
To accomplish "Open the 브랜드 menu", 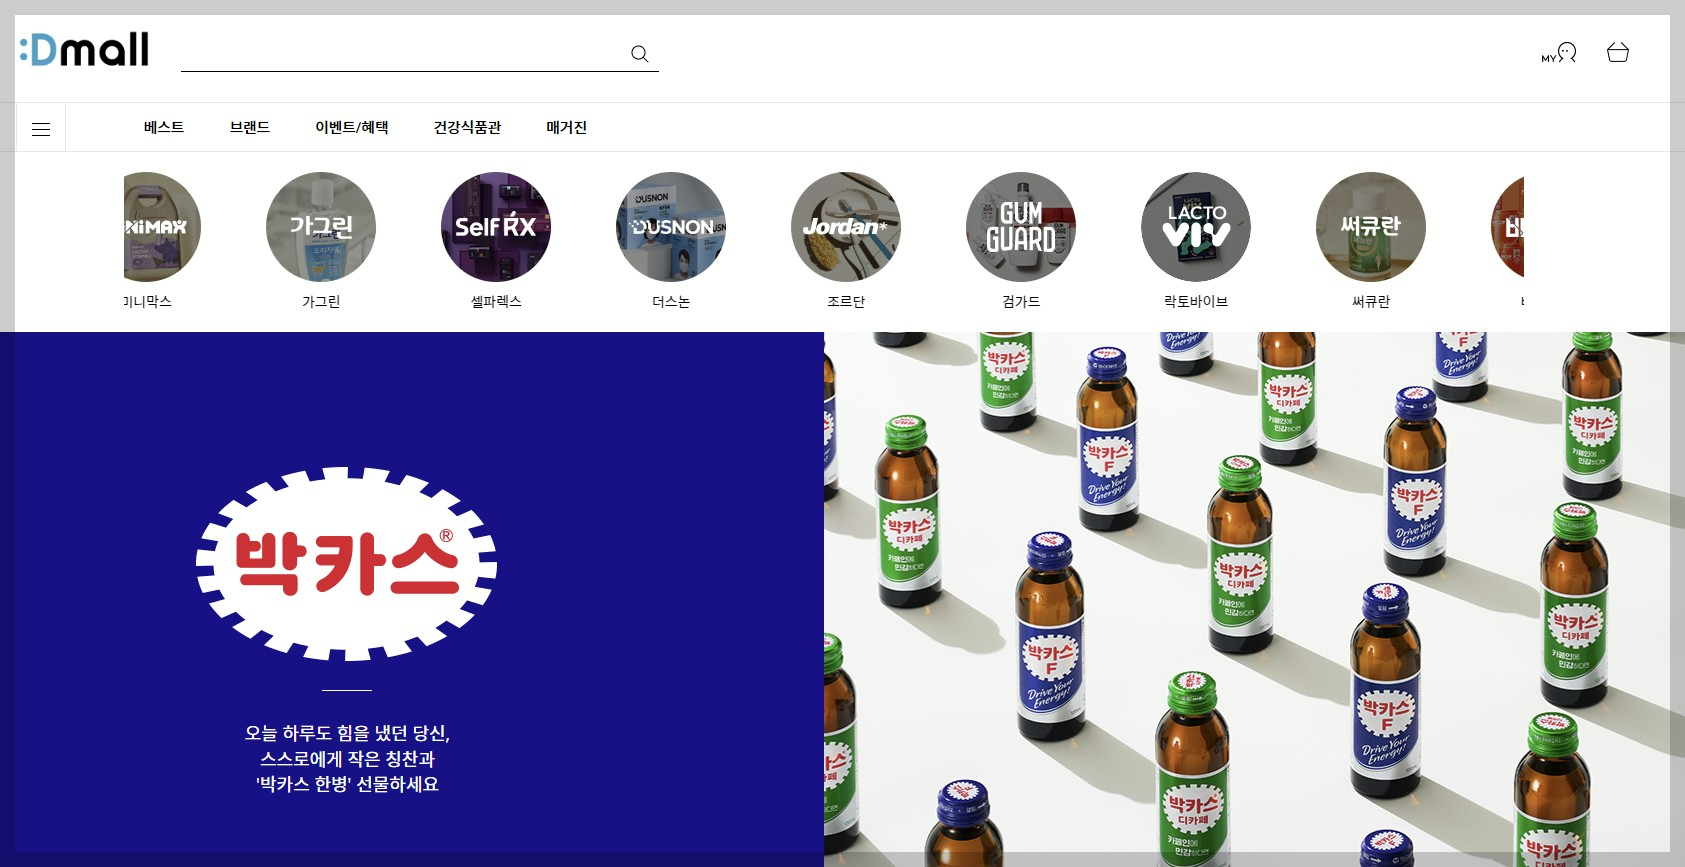I will pos(250,127).
